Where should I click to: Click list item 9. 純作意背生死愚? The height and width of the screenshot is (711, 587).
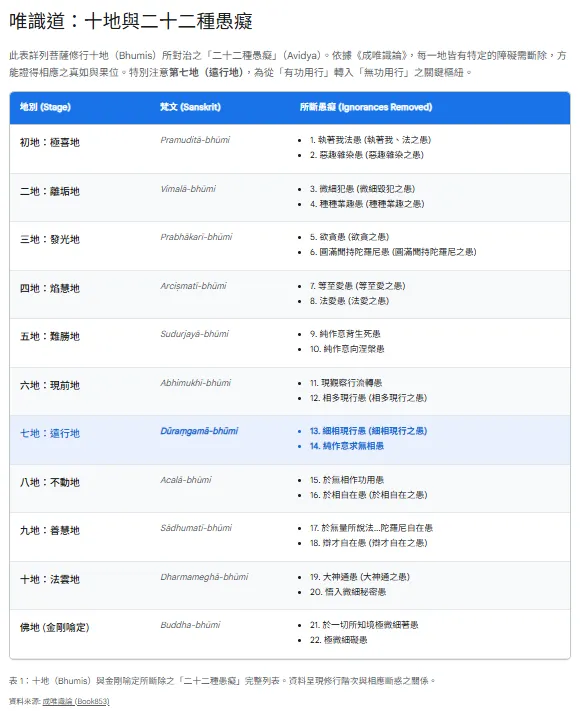(x=345, y=334)
